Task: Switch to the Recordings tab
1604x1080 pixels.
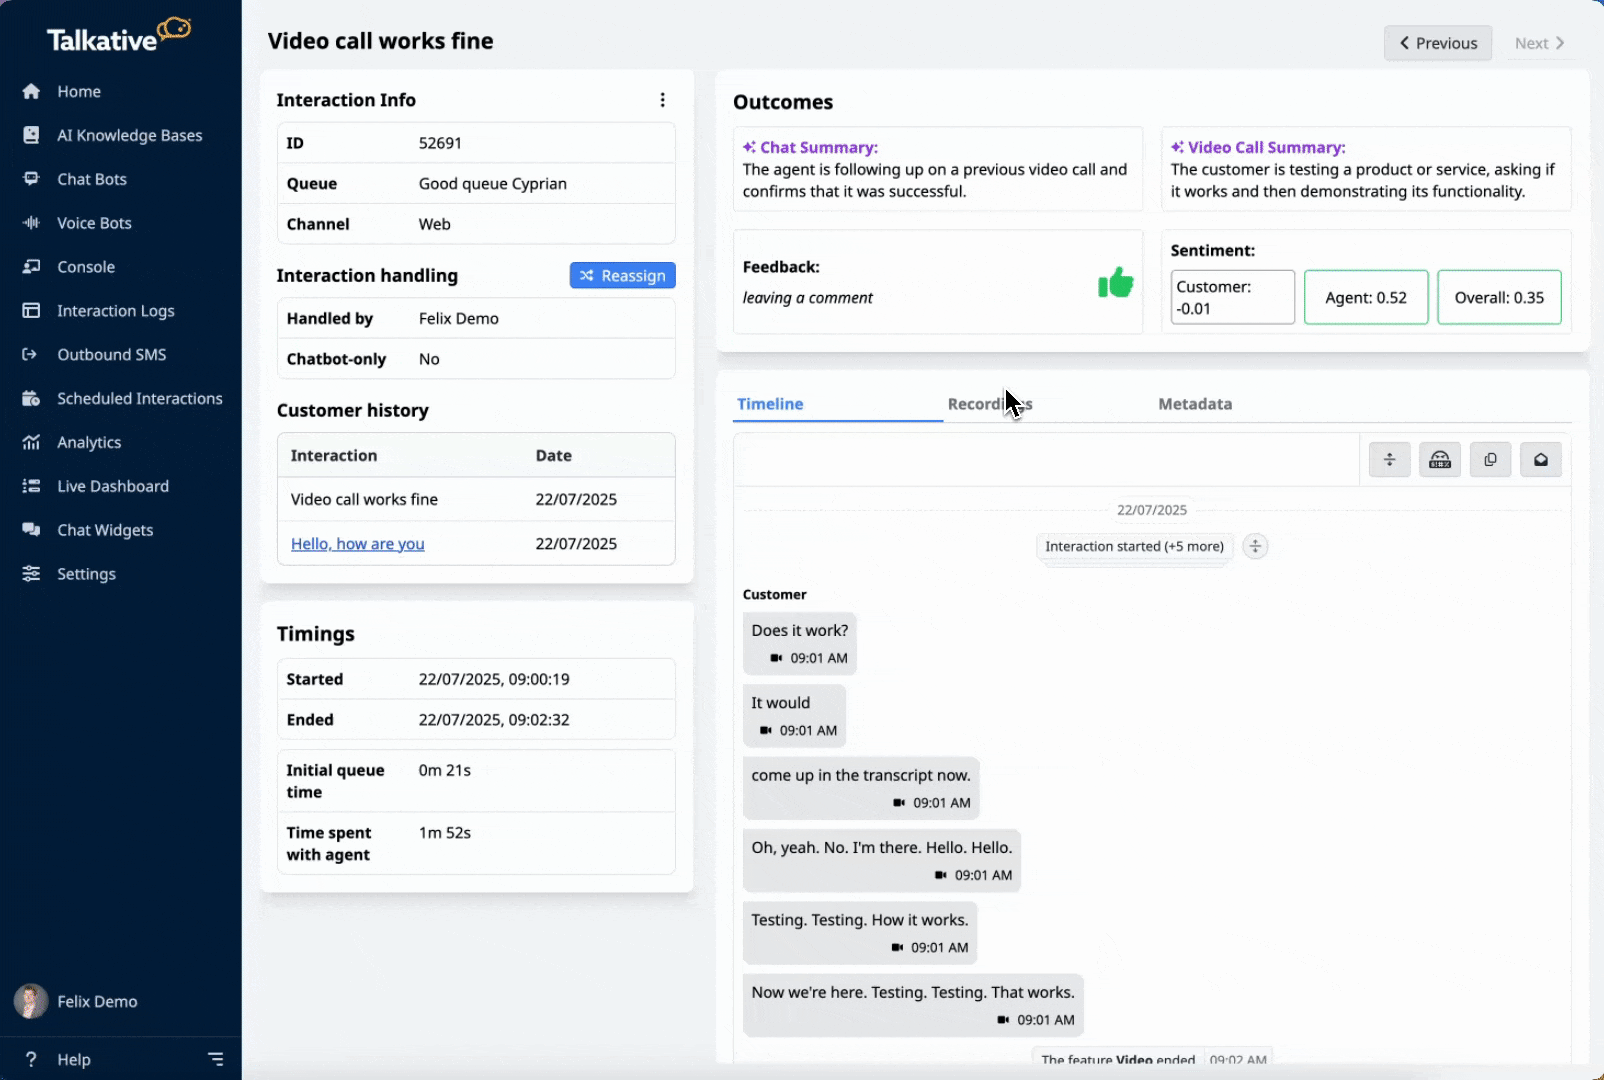Action: coord(989,404)
